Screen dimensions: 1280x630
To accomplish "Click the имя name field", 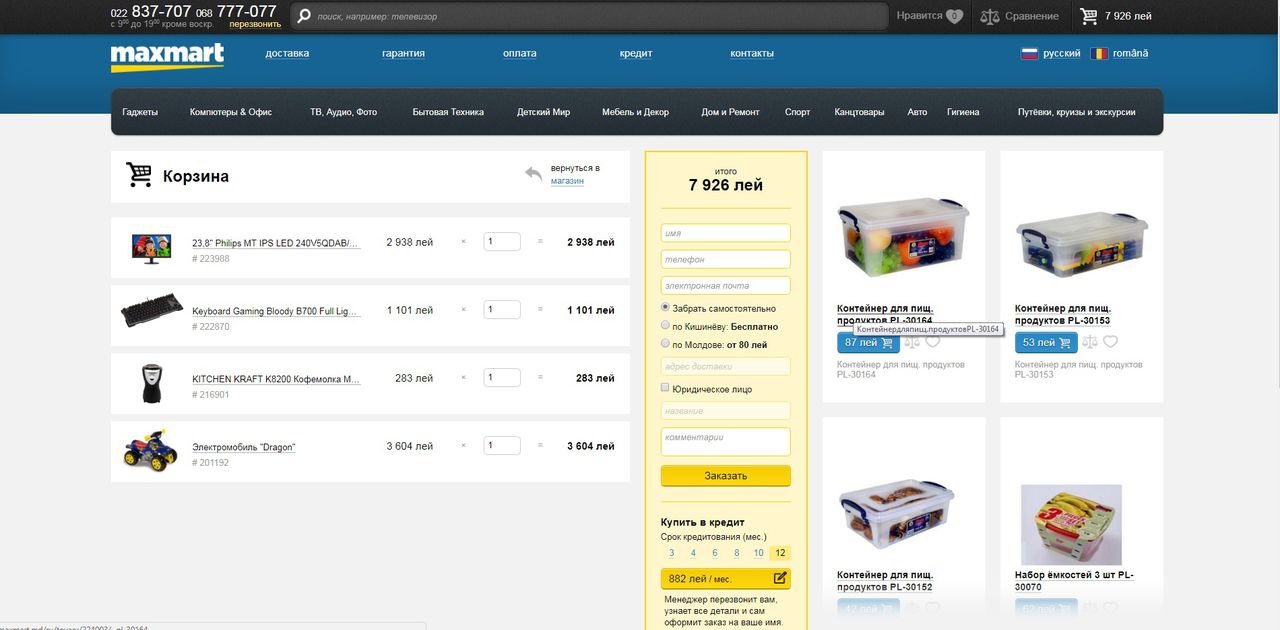I will click(x=726, y=233).
